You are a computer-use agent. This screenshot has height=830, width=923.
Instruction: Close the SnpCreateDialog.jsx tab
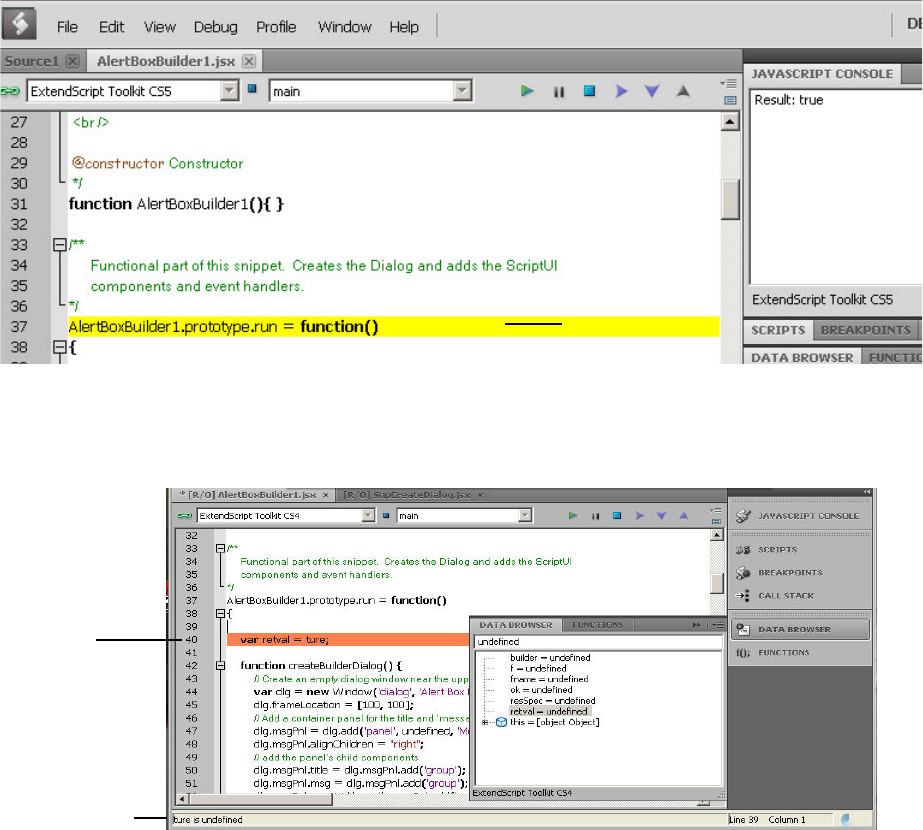tap(480, 495)
